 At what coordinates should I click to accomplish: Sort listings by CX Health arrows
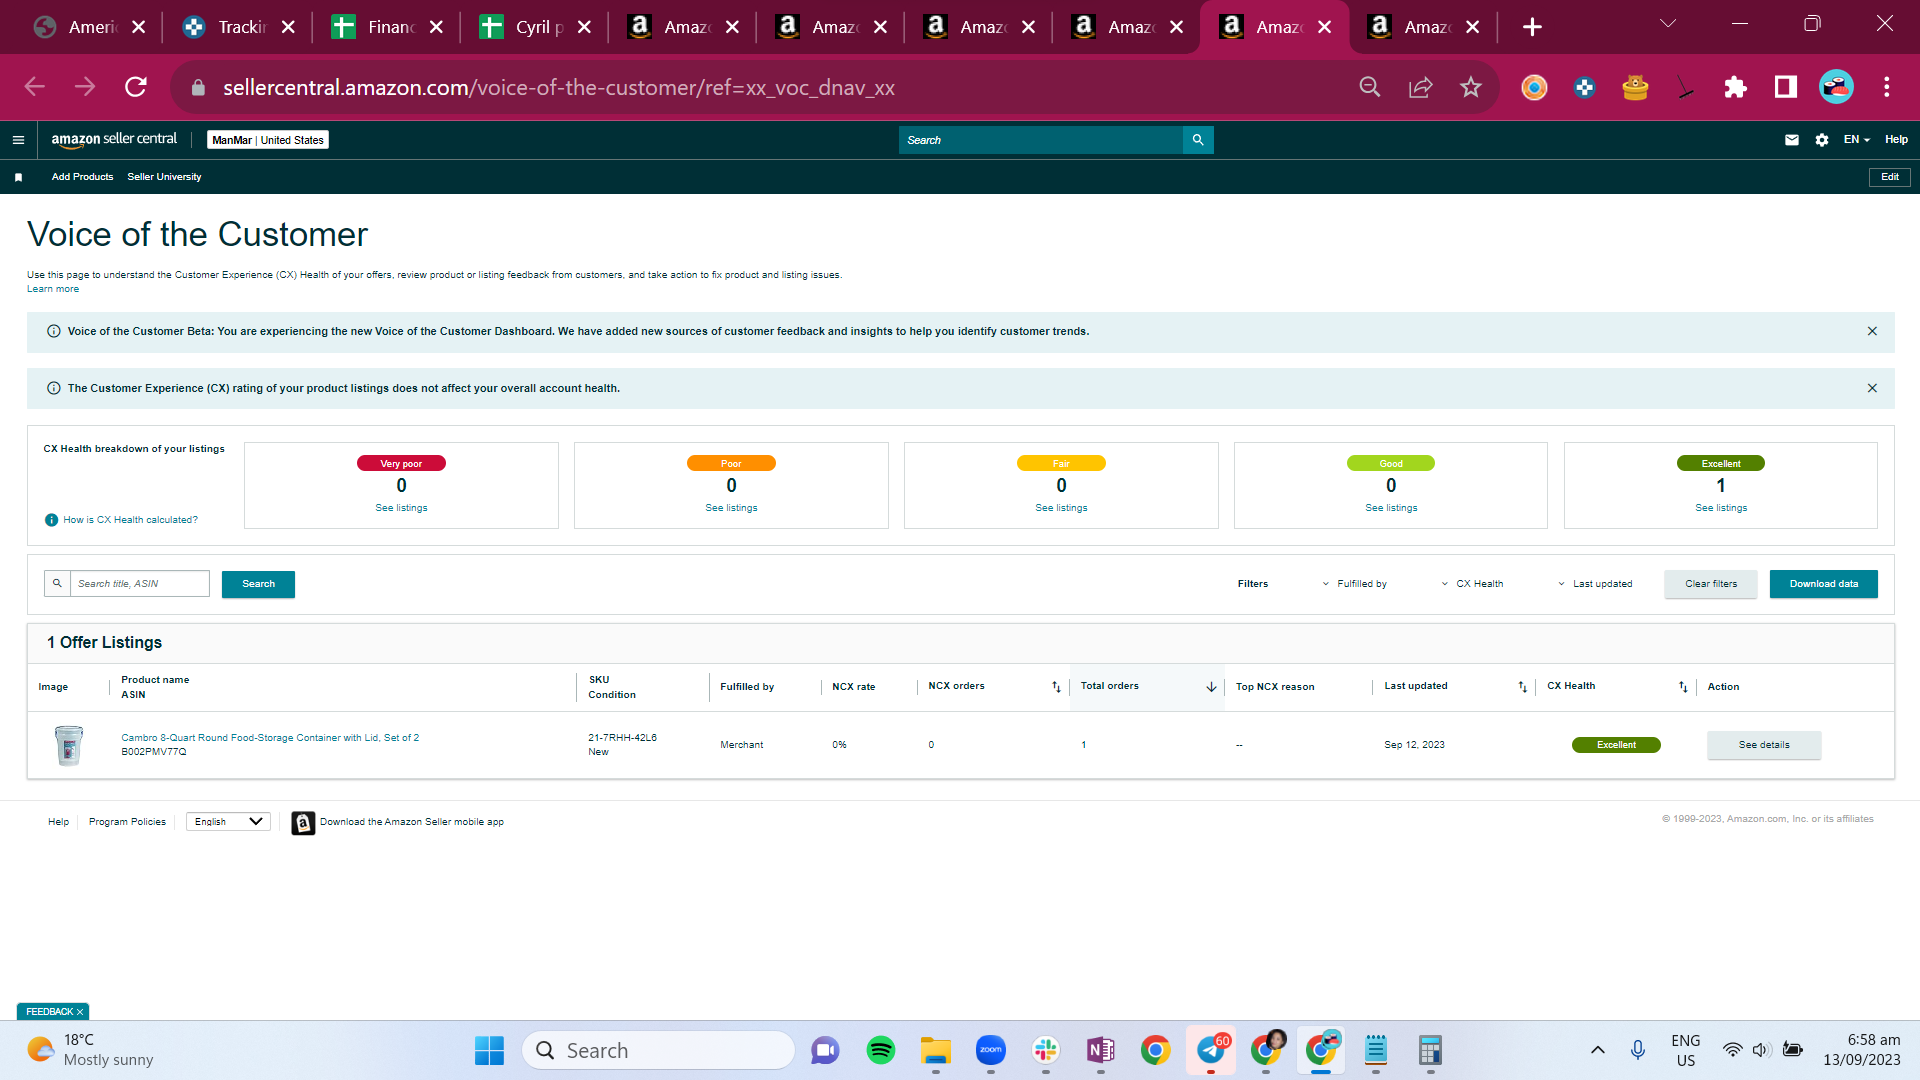pyautogui.click(x=1683, y=687)
